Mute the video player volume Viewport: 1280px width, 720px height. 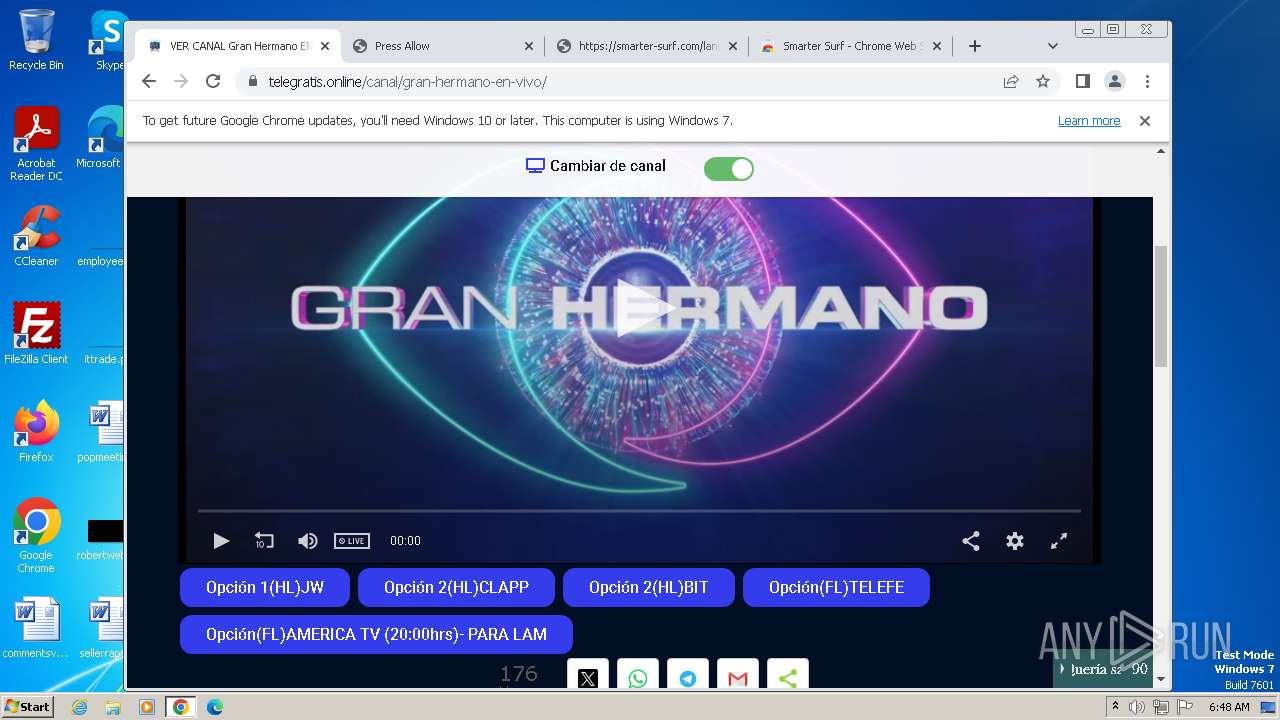point(308,541)
